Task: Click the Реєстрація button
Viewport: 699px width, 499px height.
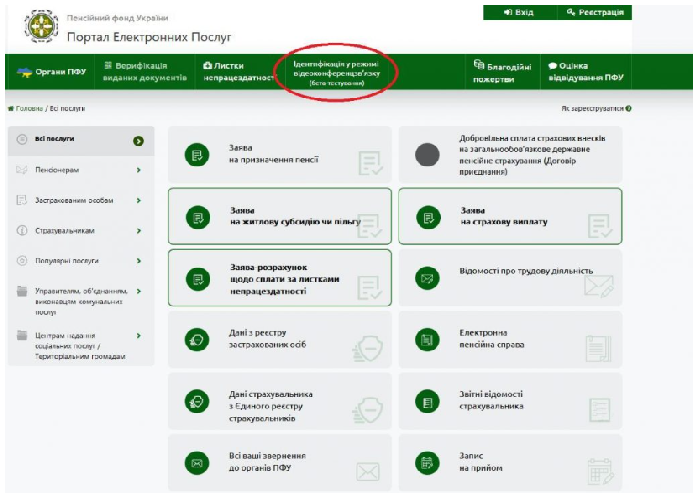Action: 594,12
